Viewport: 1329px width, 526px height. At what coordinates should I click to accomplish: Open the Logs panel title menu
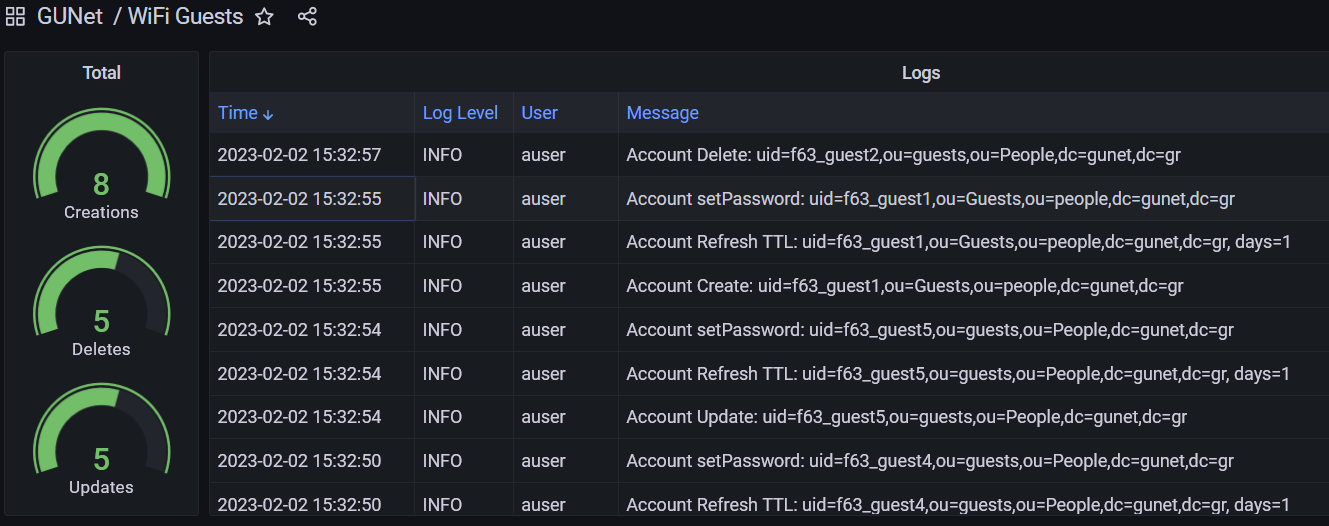(x=921, y=73)
